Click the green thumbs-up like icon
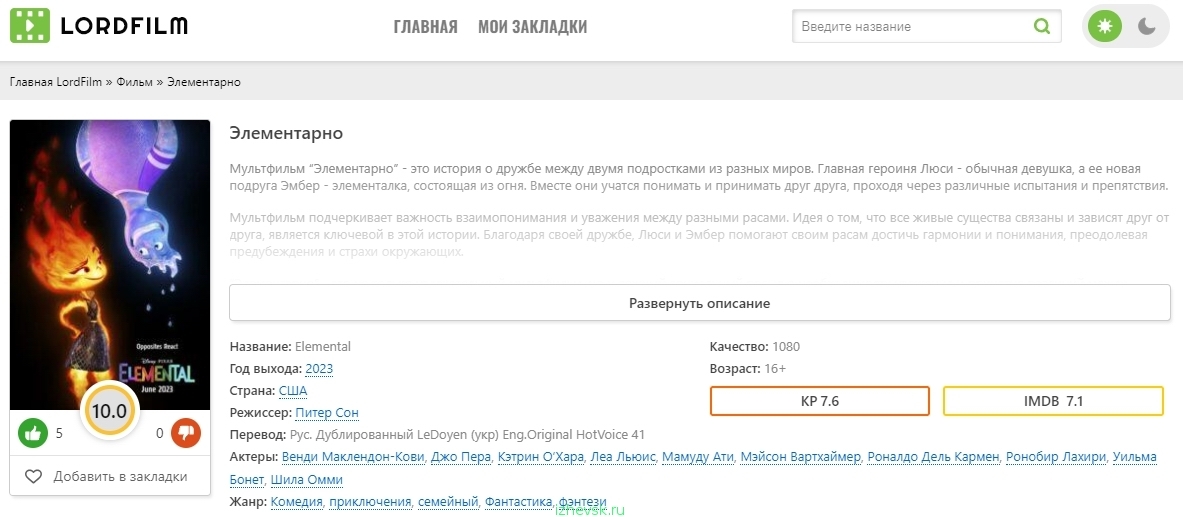This screenshot has width=1183, height=517. point(32,433)
